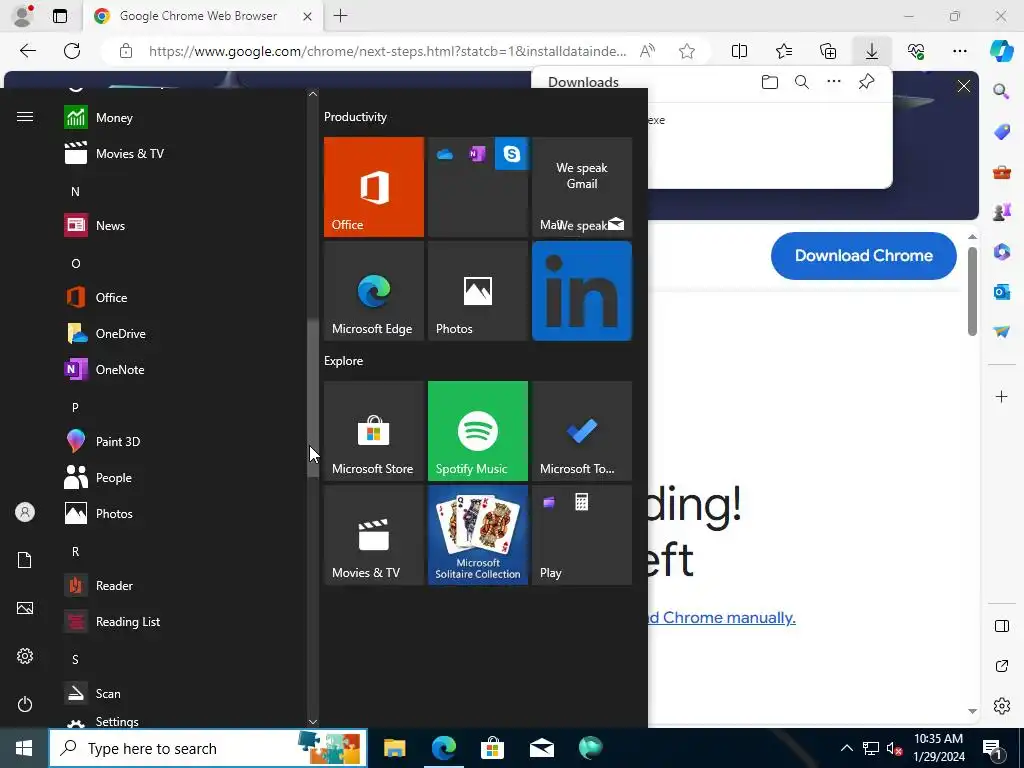Image resolution: width=1024 pixels, height=768 pixels.
Task: Launch Spotify Music tile
Action: (x=477, y=431)
